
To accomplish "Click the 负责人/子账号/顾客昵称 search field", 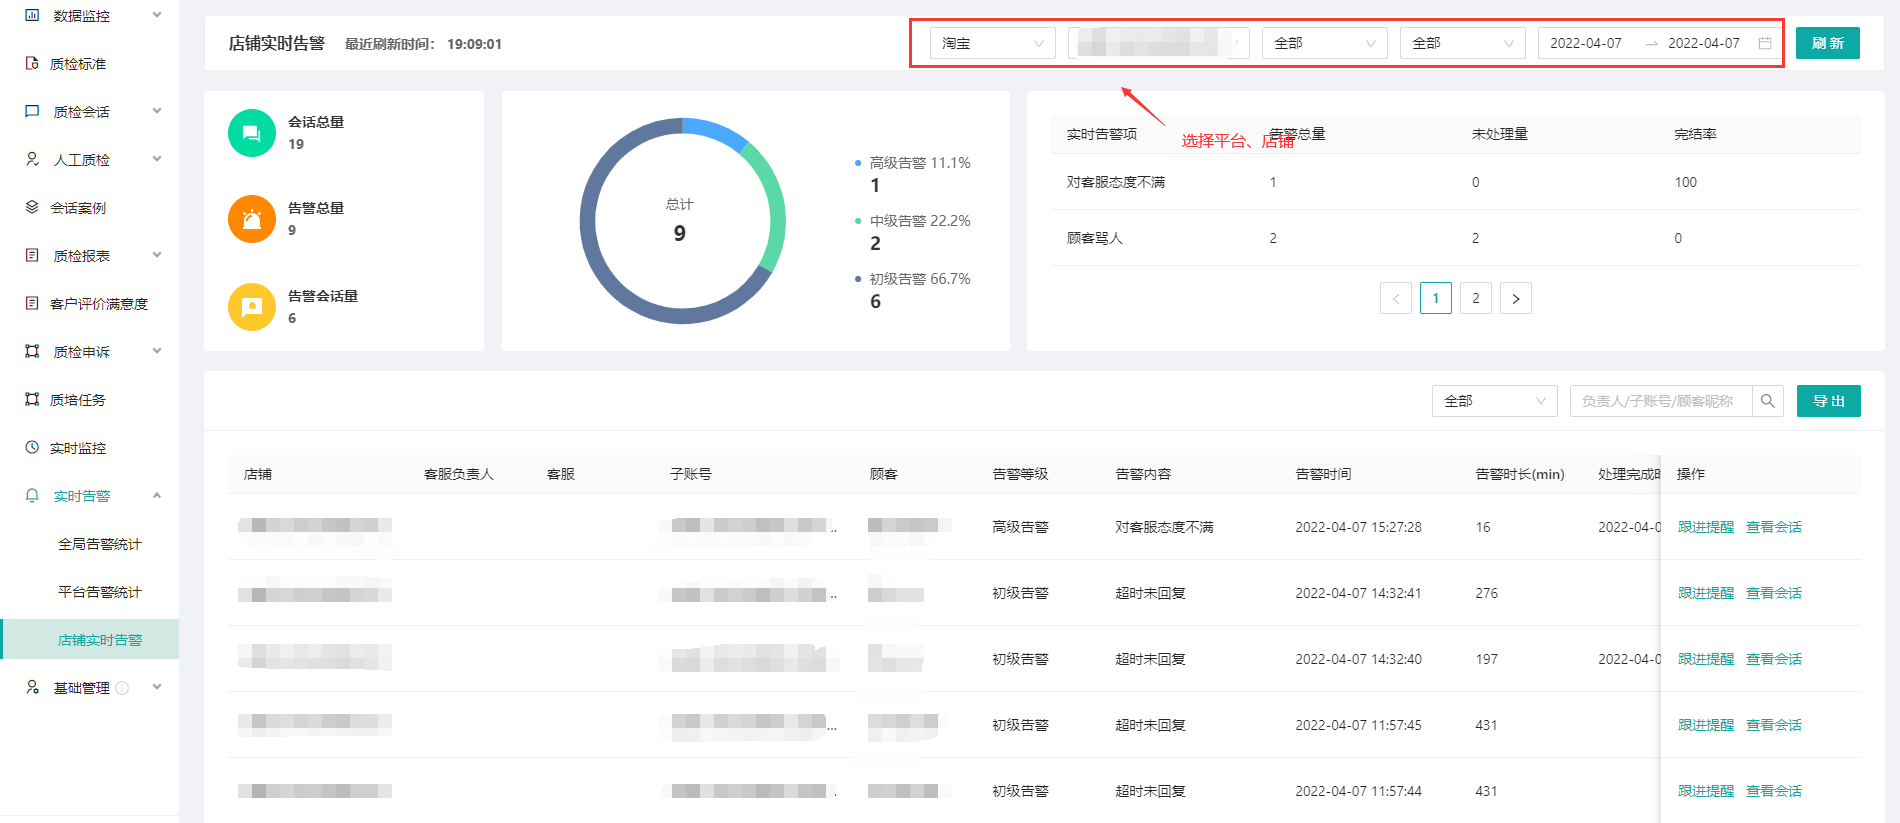I will point(1661,401).
